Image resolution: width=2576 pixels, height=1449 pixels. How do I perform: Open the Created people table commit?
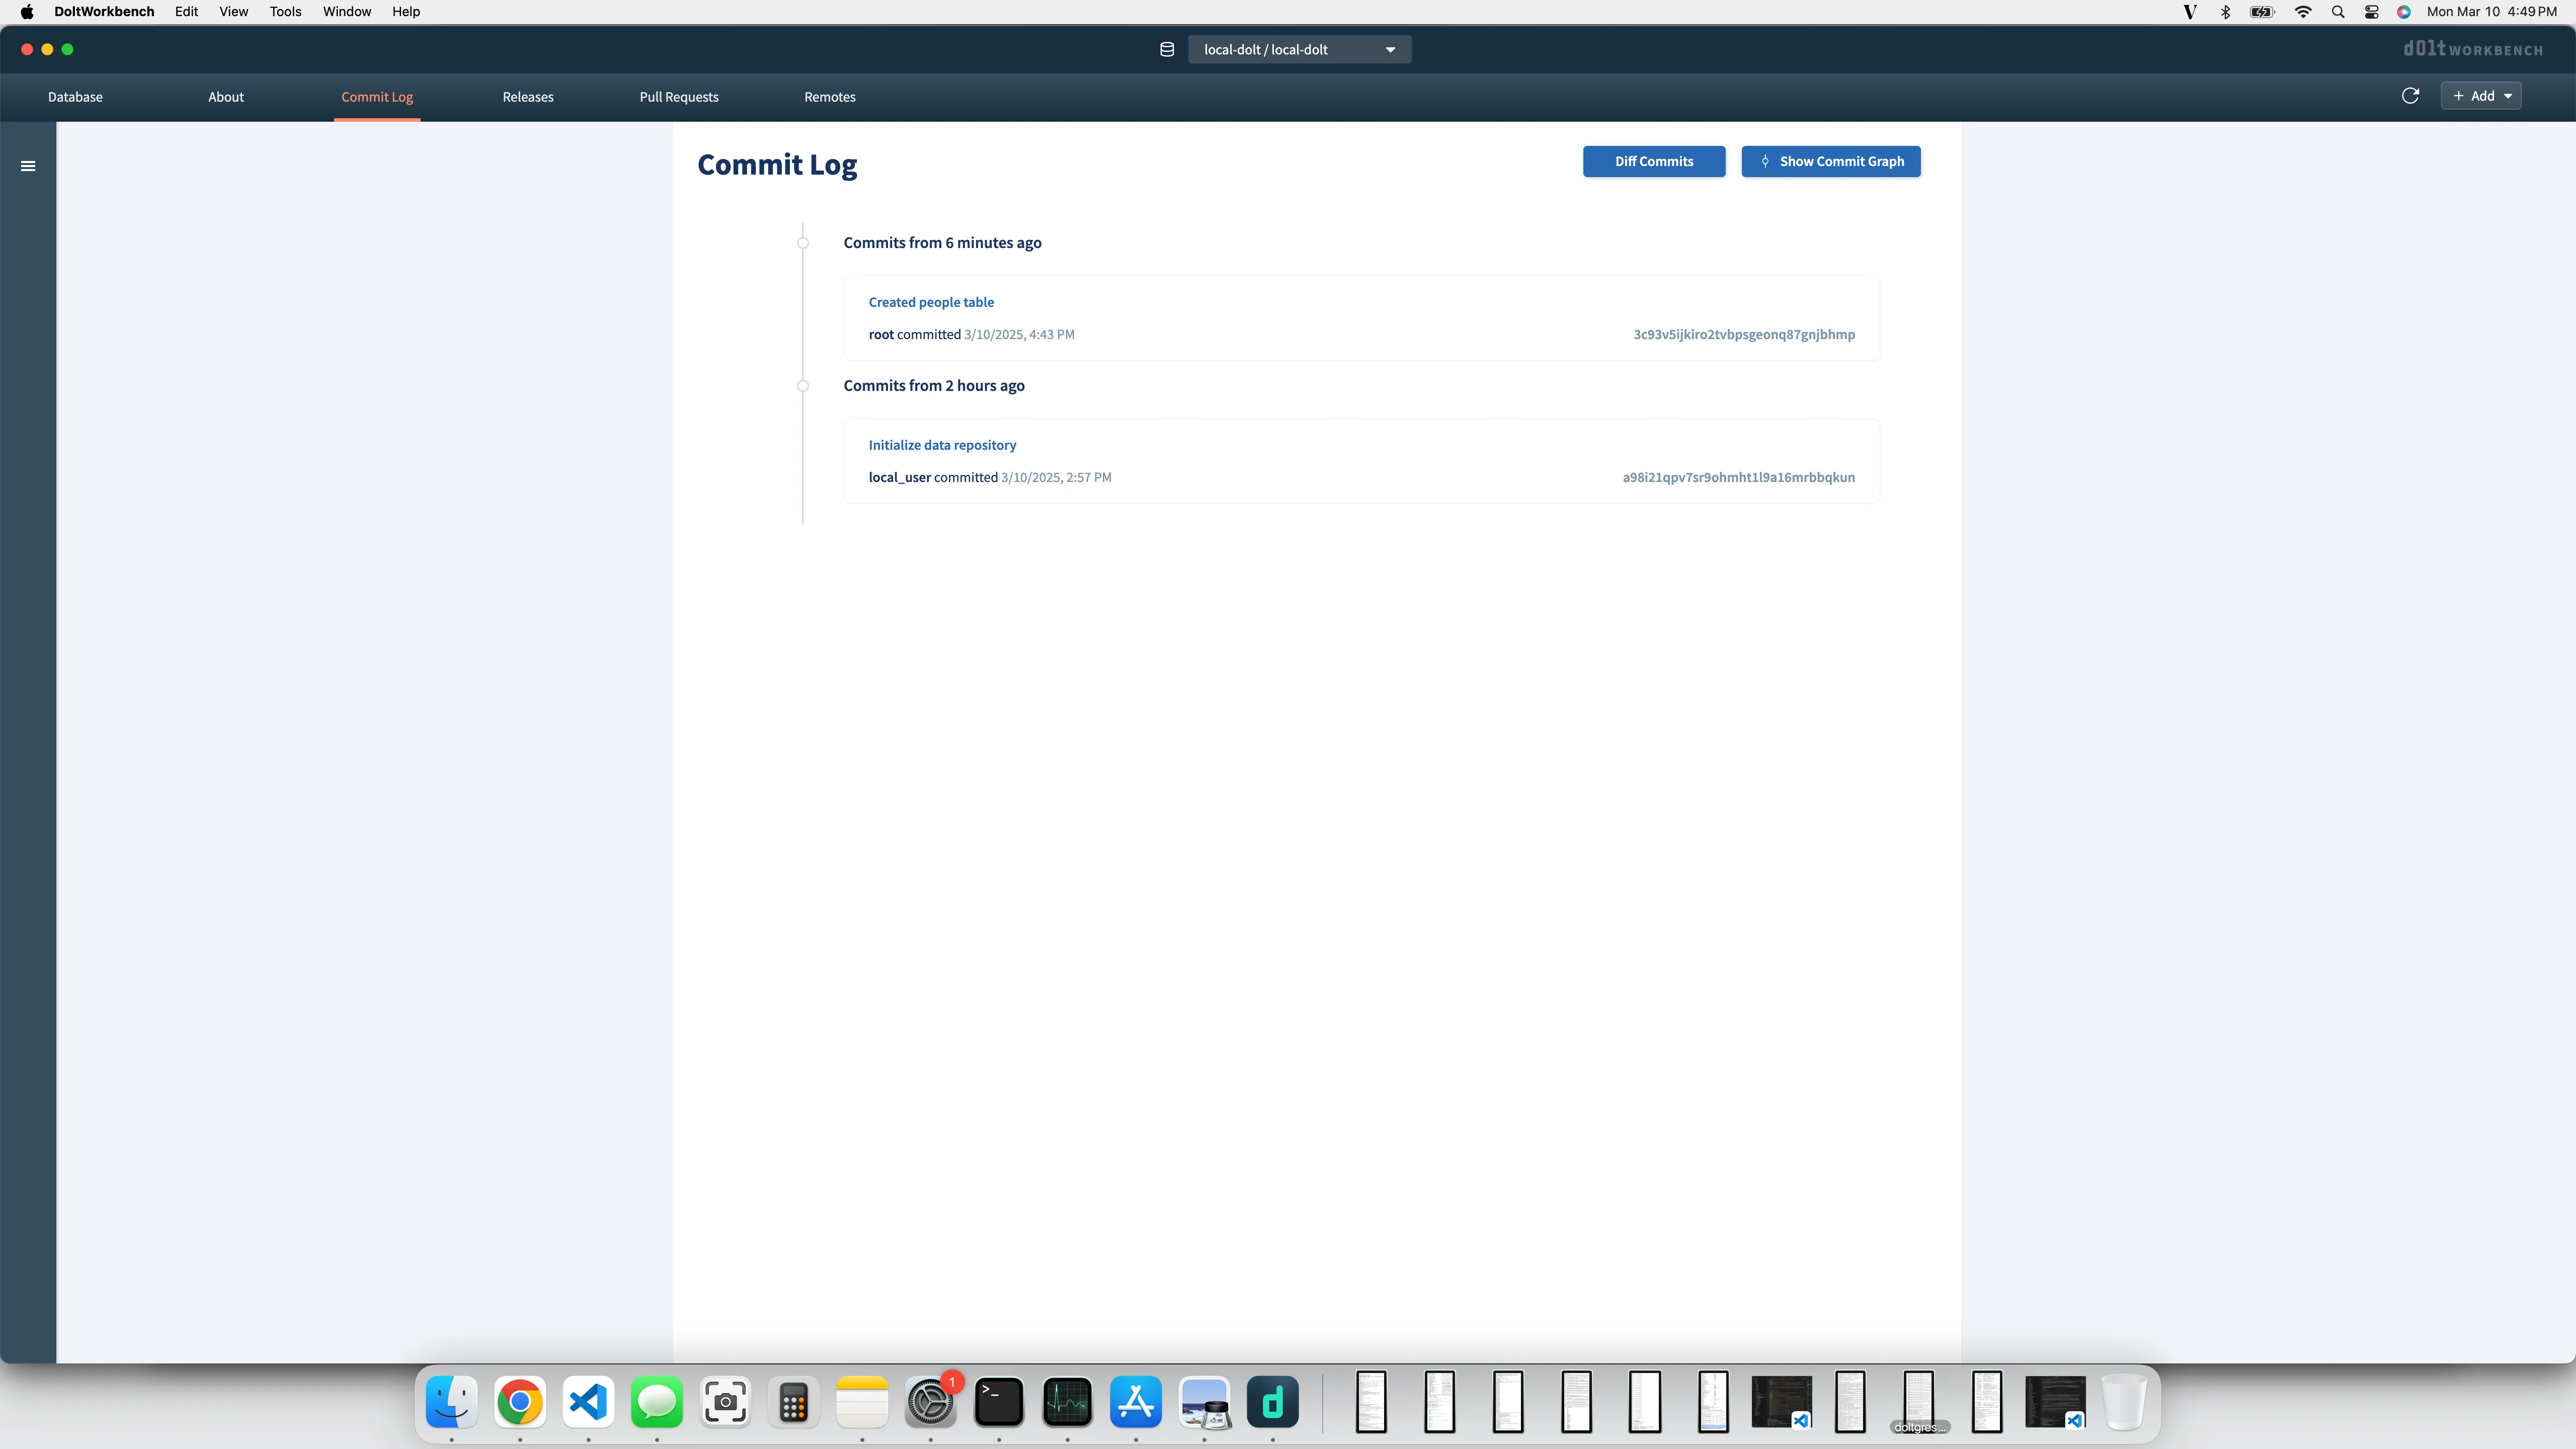click(x=931, y=302)
